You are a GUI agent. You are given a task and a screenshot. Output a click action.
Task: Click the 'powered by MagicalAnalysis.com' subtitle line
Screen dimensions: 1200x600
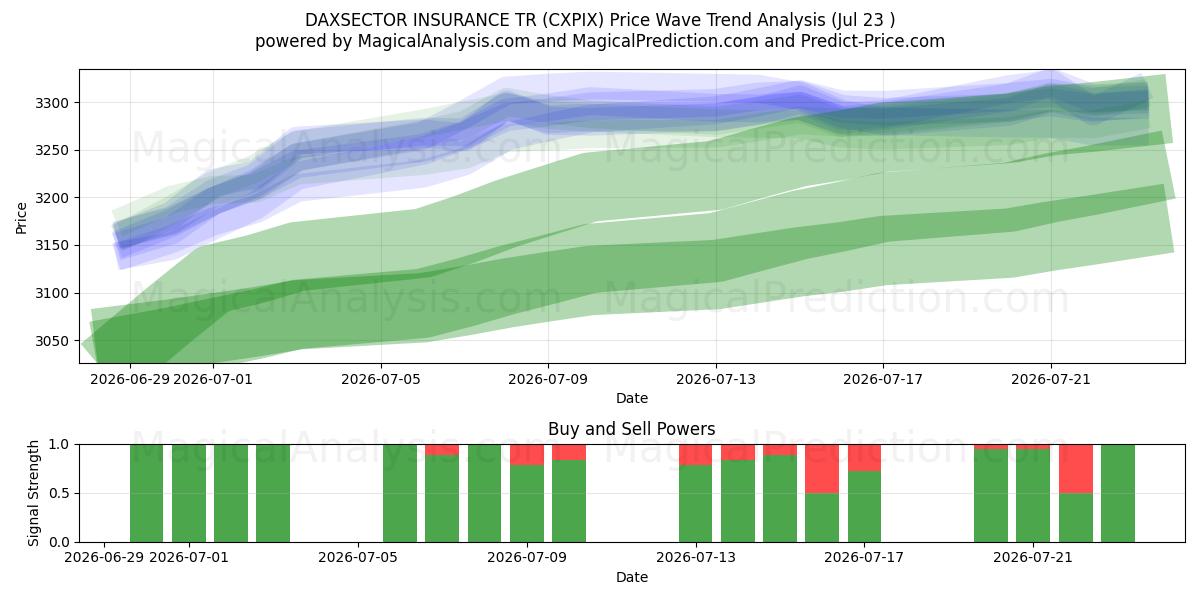(600, 41)
